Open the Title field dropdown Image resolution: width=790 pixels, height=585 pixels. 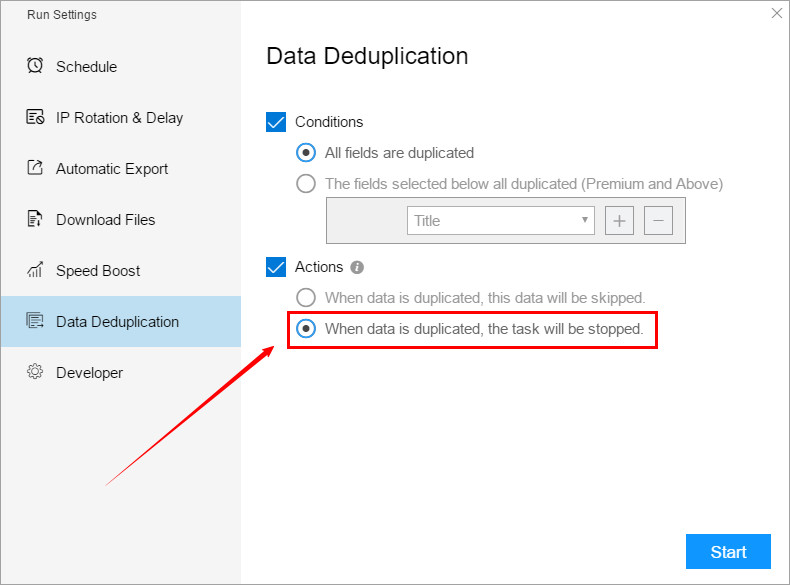point(500,221)
